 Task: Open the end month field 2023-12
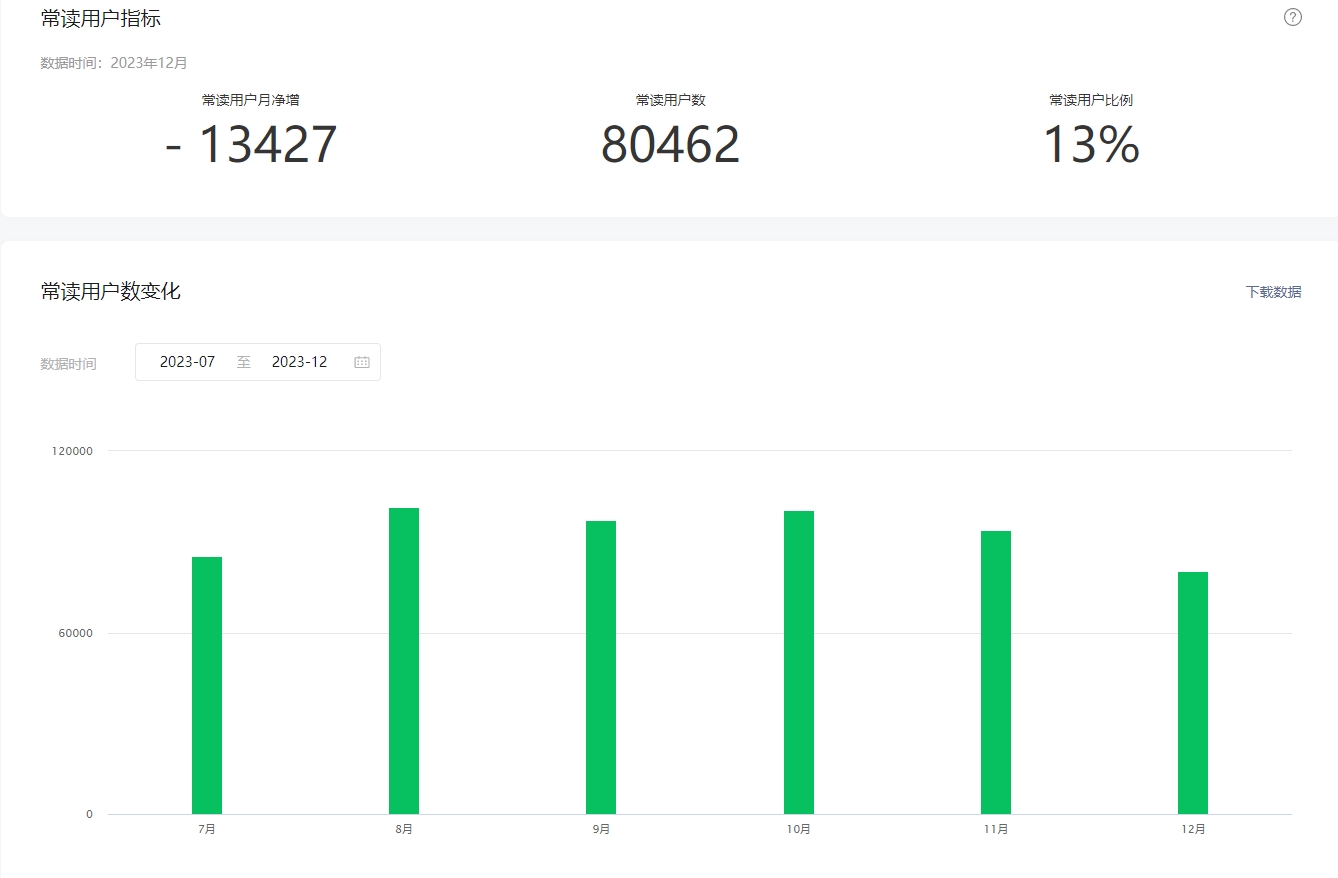299,362
